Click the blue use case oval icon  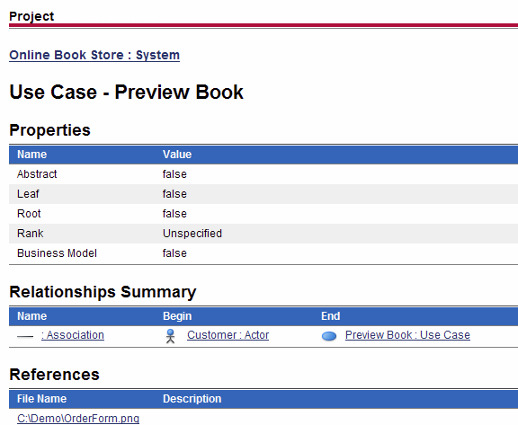tap(329, 336)
